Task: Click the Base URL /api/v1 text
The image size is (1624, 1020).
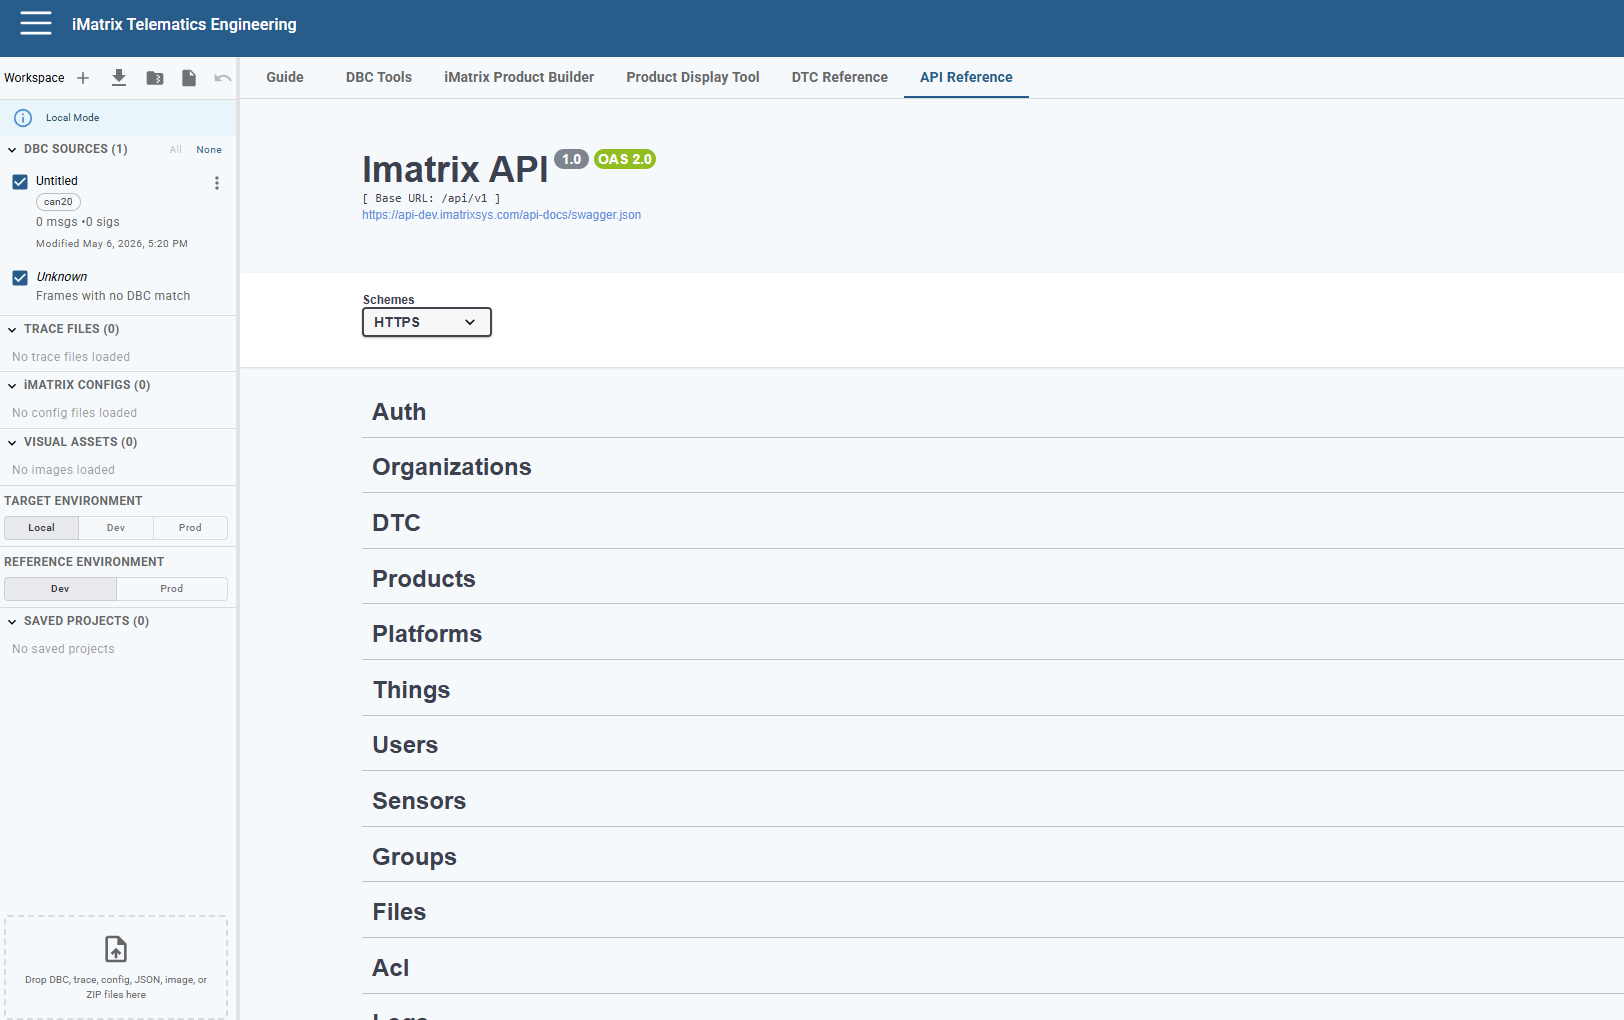Action: coord(431,198)
